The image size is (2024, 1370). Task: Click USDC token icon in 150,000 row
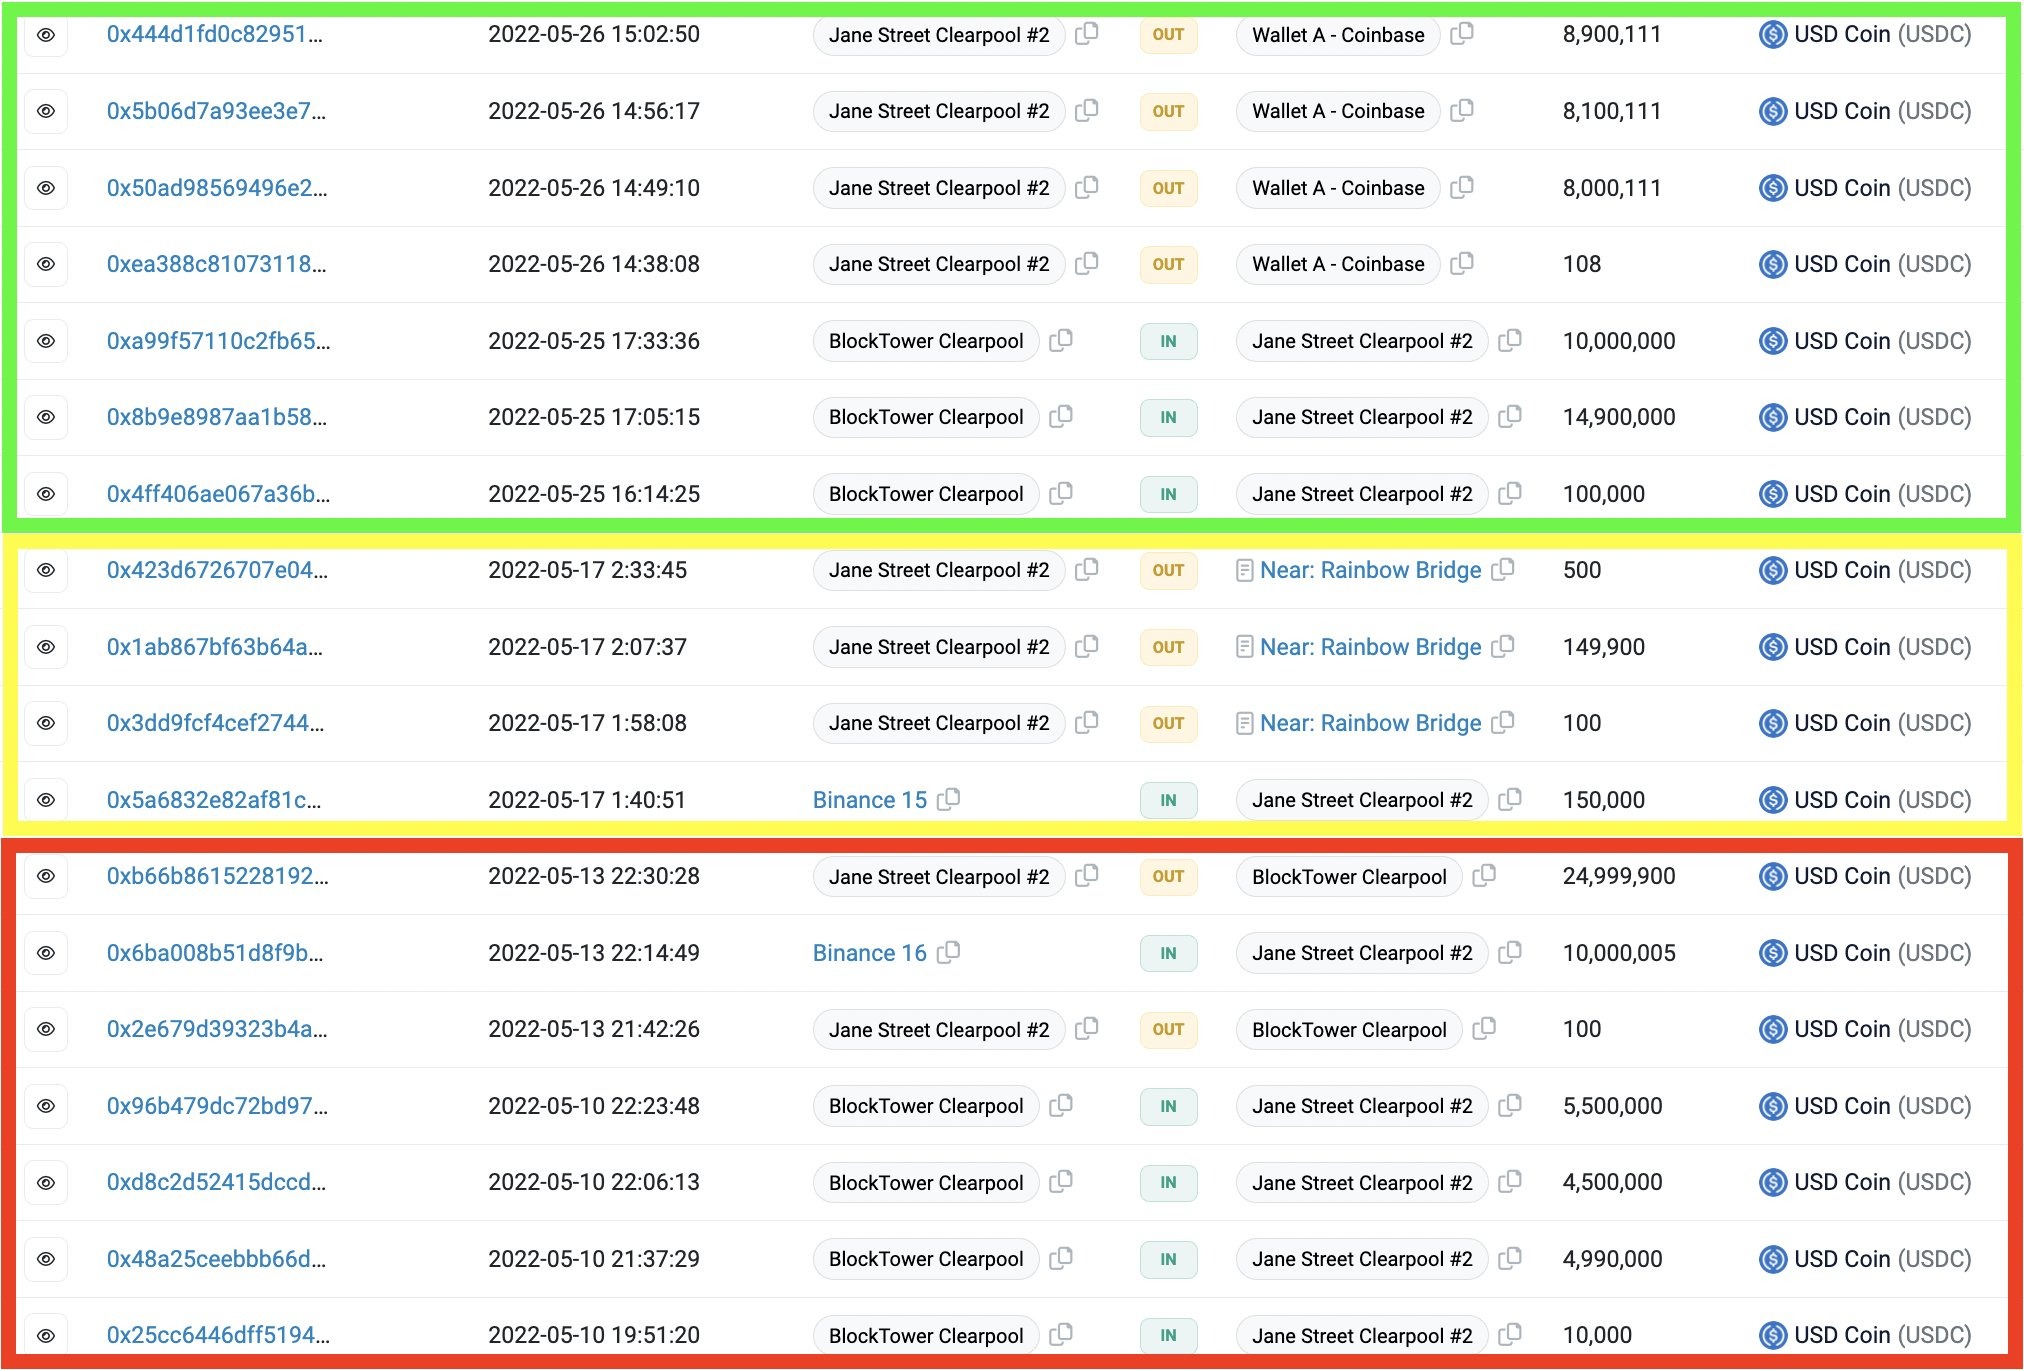pyautogui.click(x=1773, y=800)
